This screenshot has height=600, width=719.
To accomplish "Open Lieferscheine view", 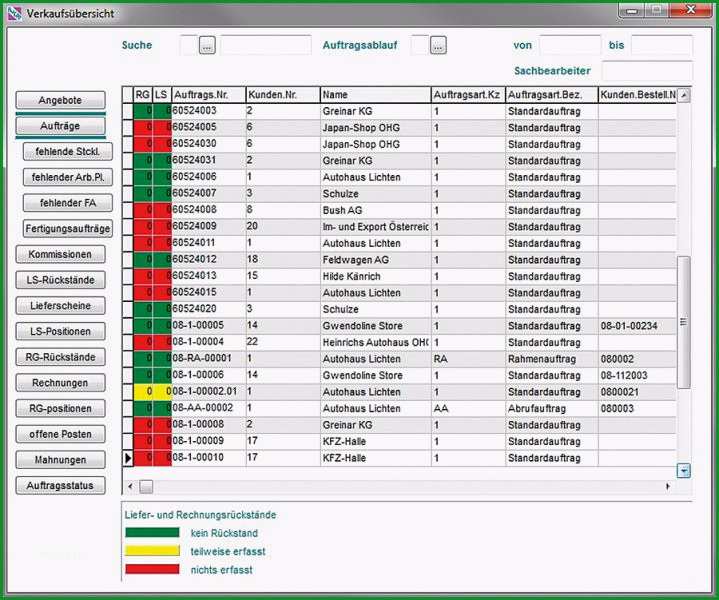I will pos(61,306).
